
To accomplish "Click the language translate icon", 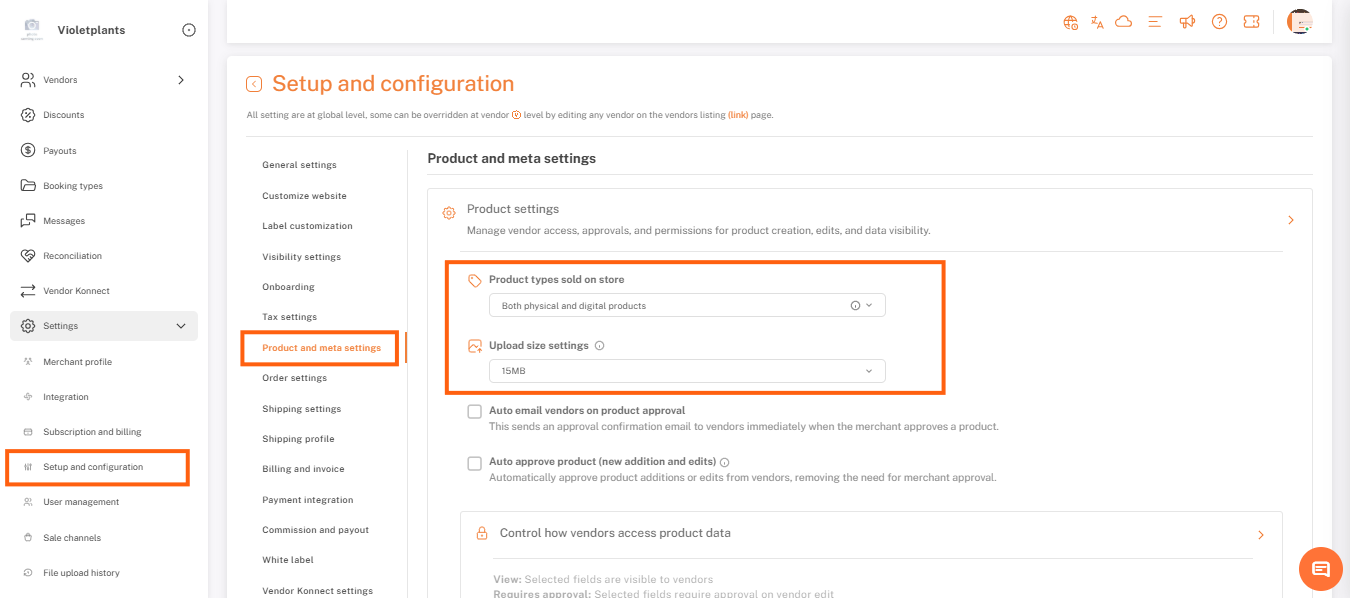I will pos(1097,22).
